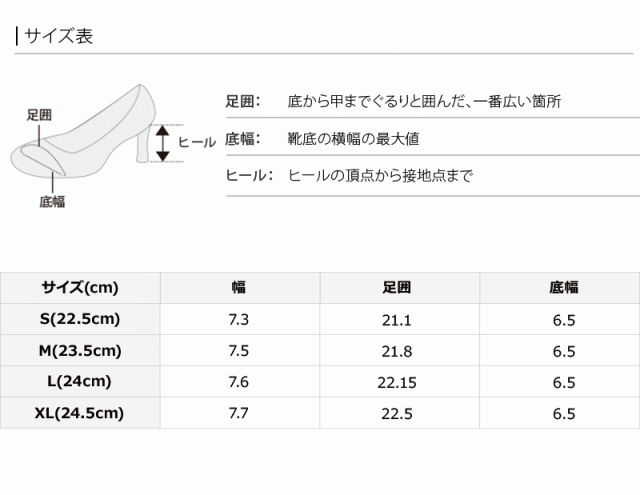Select the 幅 column header
This screenshot has height=495, width=640.
(x=239, y=288)
